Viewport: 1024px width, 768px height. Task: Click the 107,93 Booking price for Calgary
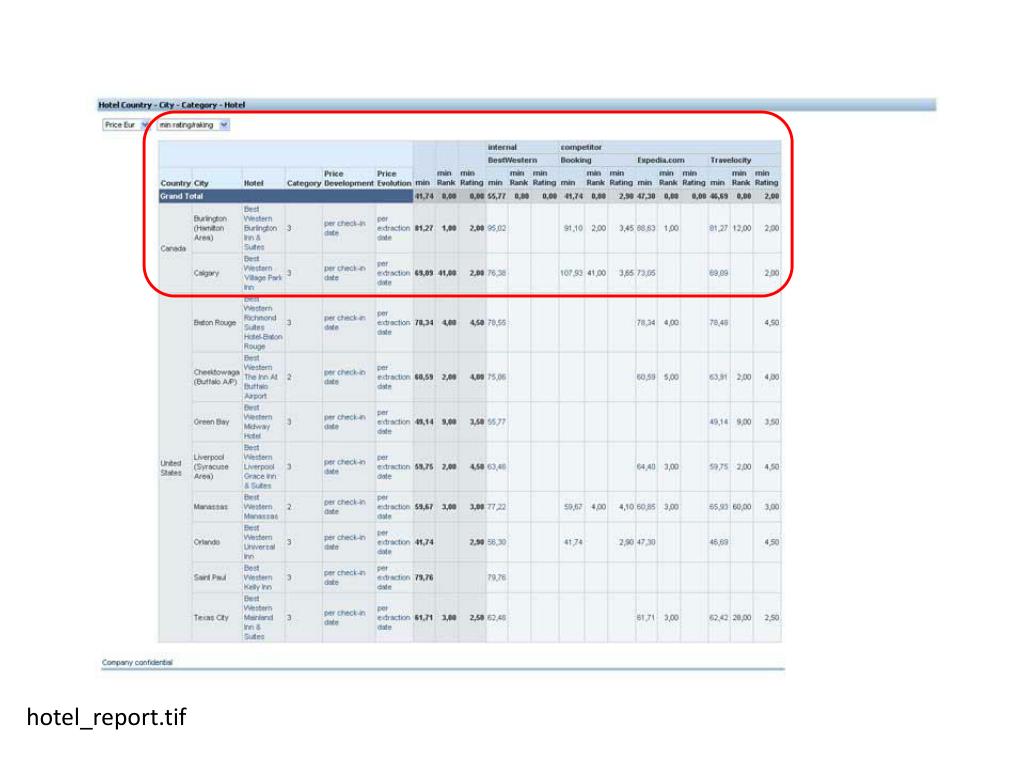tap(571, 273)
